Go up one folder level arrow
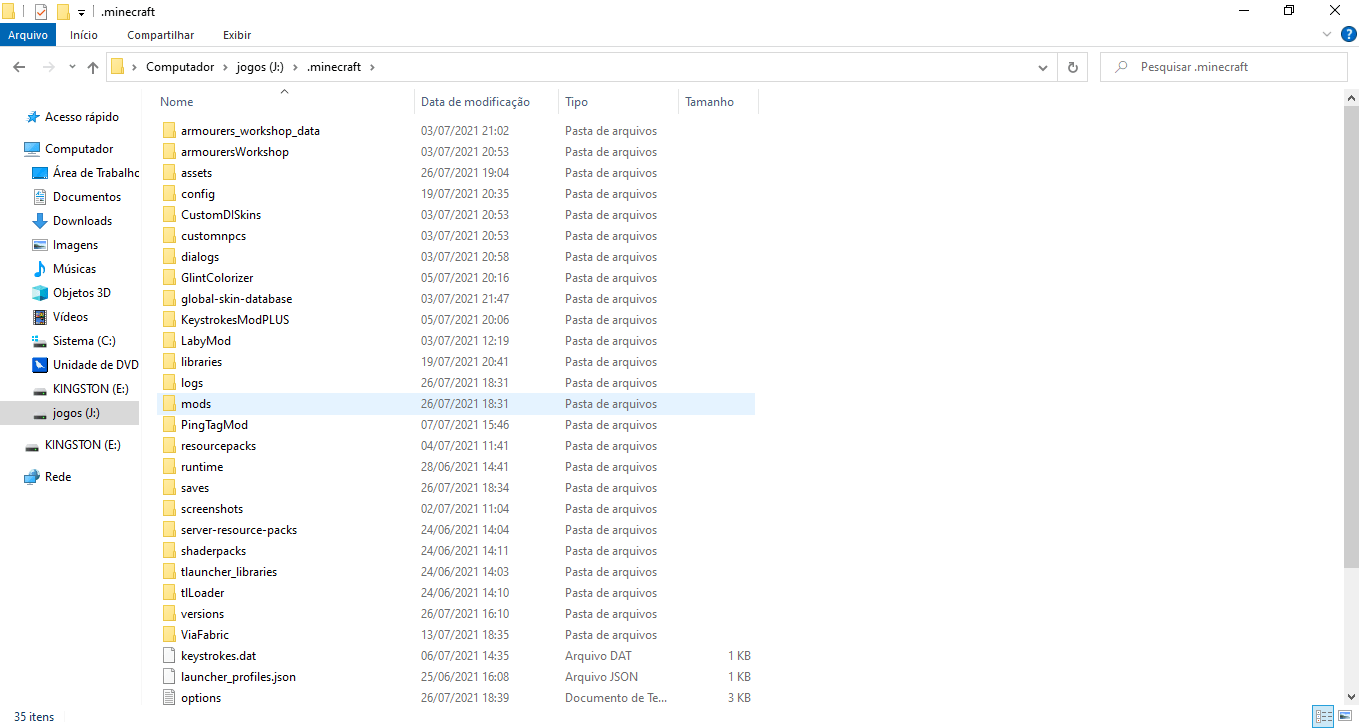 click(93, 67)
